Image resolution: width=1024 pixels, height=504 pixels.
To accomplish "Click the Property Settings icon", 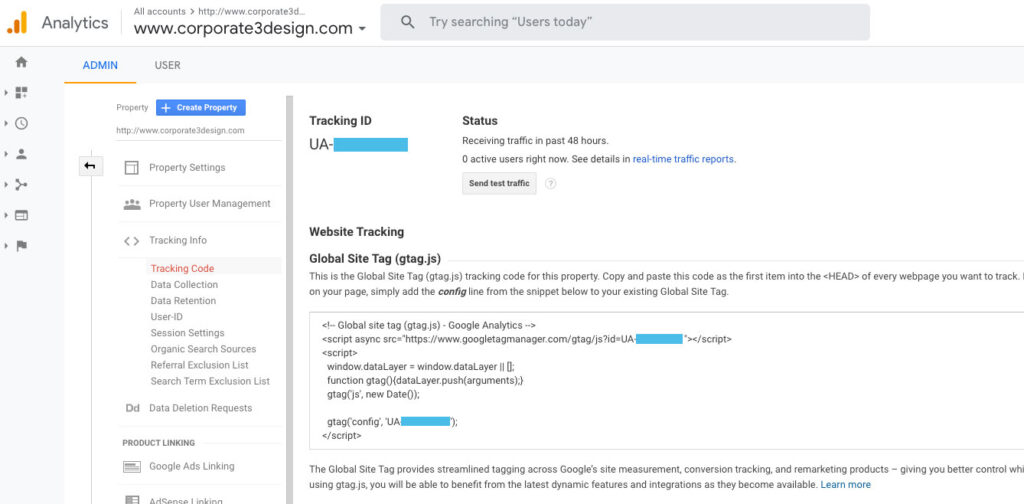I will (x=131, y=168).
